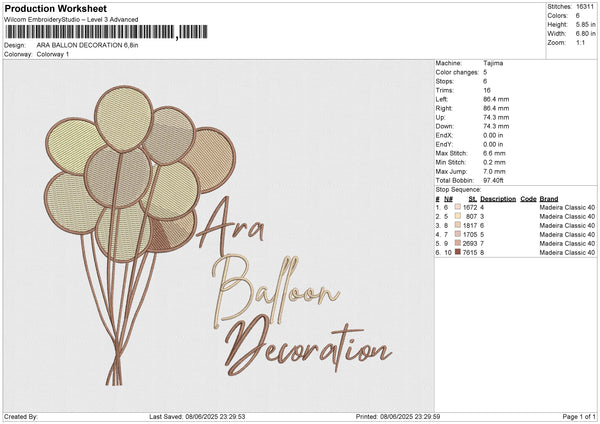The height and width of the screenshot is (424, 600).
Task: Click 'Wilcom EmbroideryStudio – Level 3 Advanced' text
Action: point(71,20)
